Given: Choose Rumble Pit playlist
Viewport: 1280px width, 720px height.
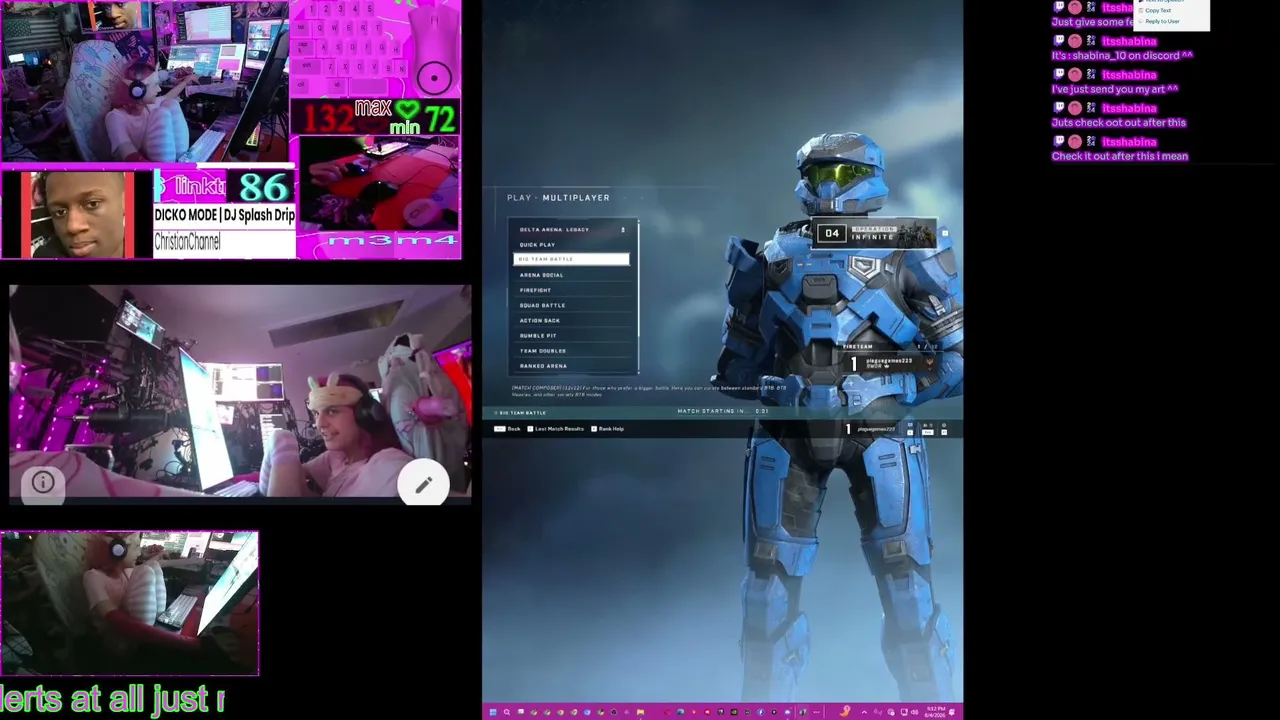Looking at the screenshot, I should point(571,335).
